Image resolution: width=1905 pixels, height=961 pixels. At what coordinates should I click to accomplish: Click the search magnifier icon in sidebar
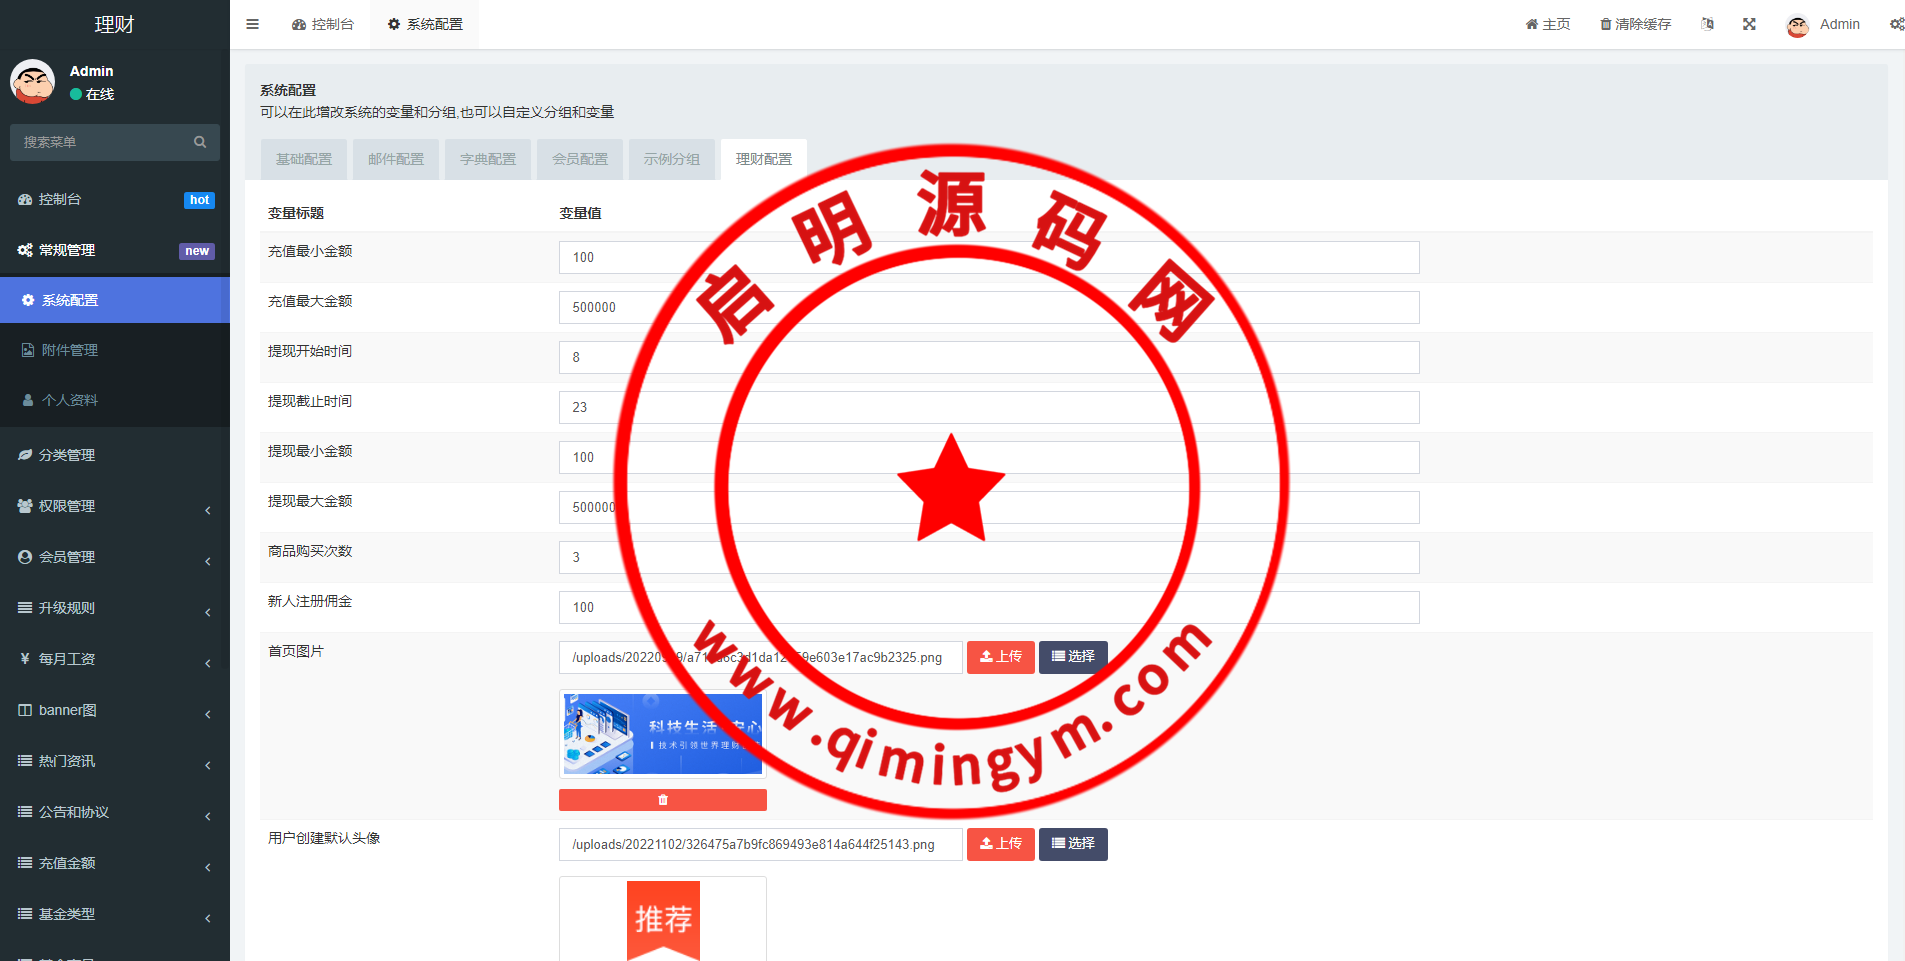click(200, 142)
